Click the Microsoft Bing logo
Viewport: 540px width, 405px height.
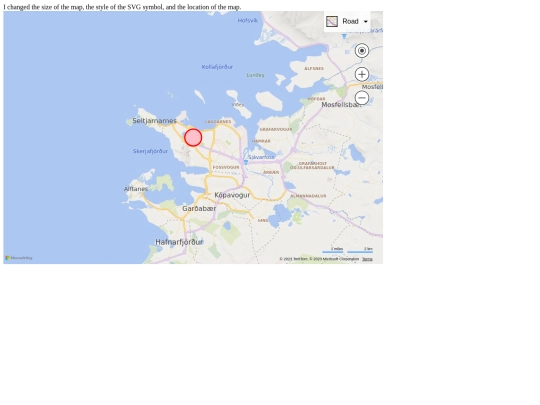click(x=19, y=258)
